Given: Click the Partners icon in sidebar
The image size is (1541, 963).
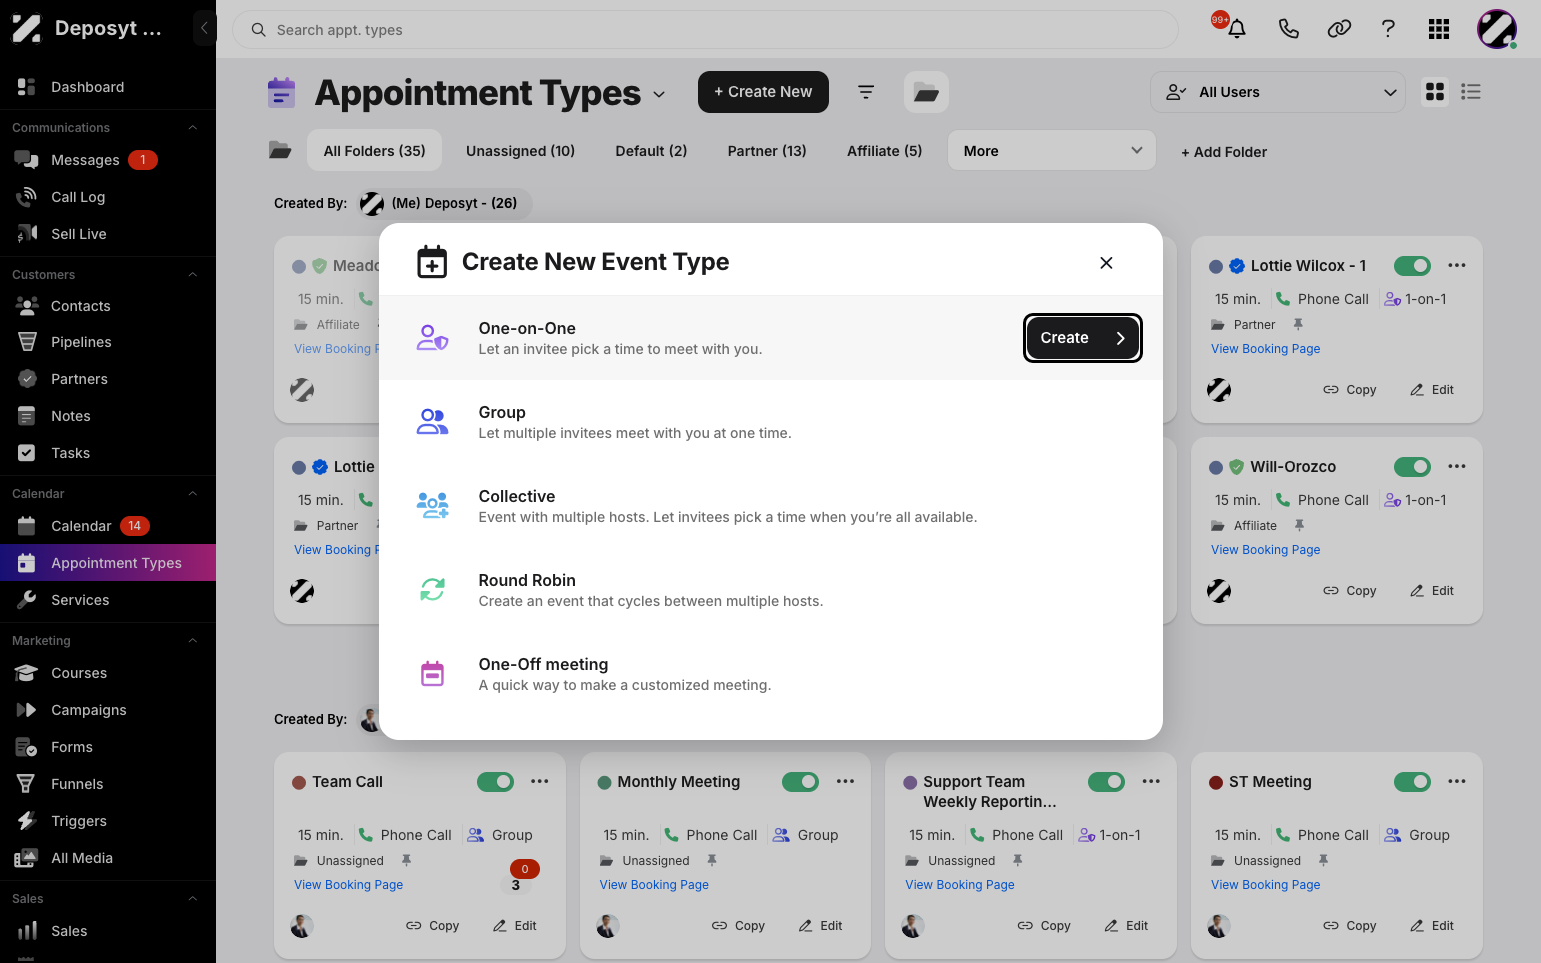Looking at the screenshot, I should (27, 379).
